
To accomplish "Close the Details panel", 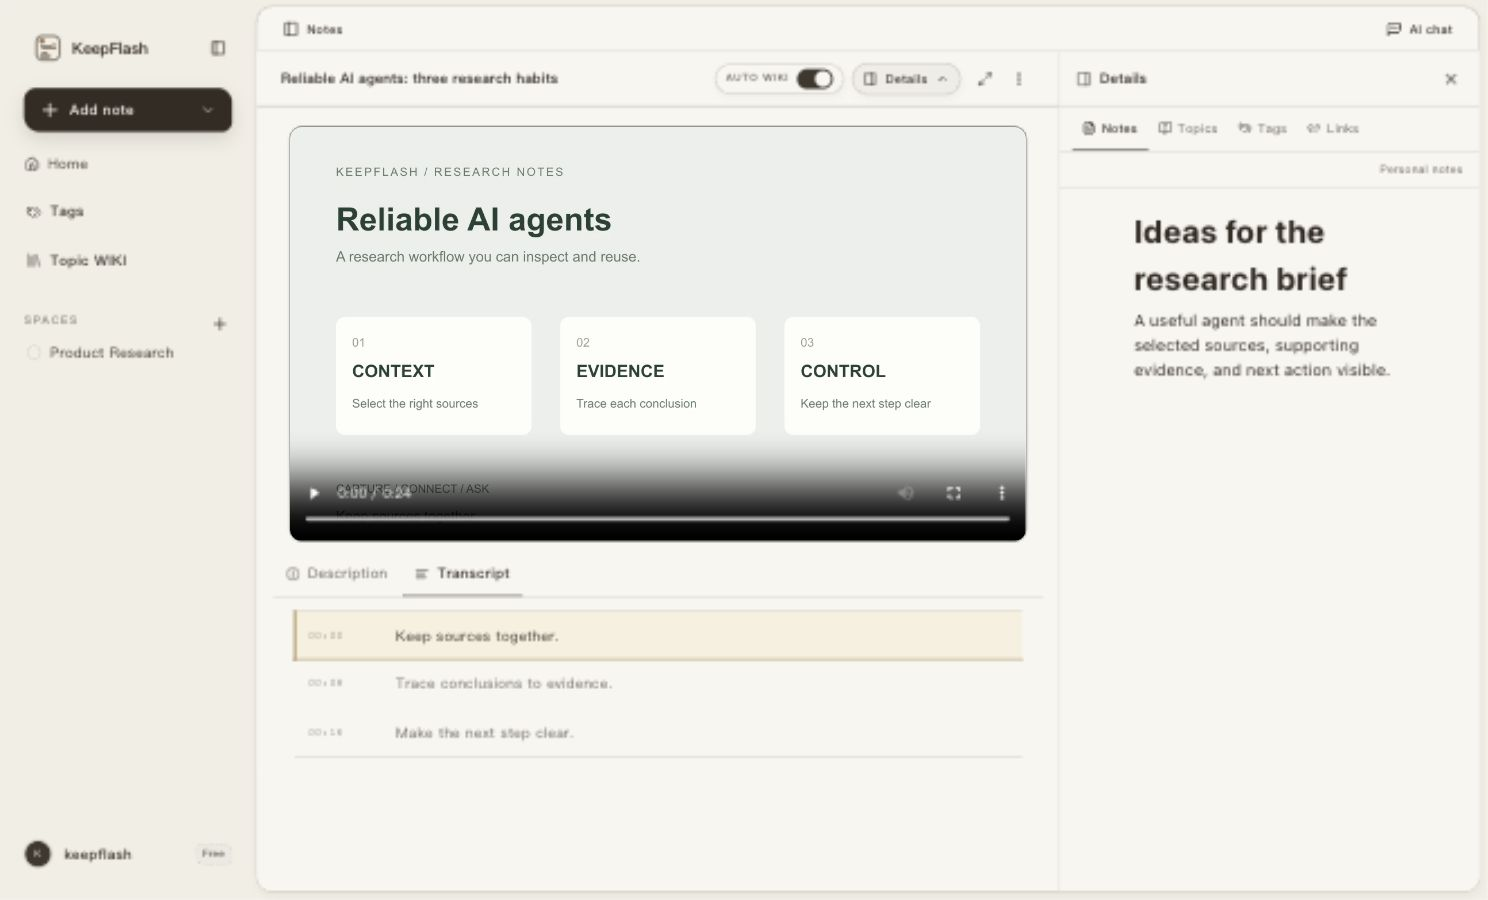I will tap(1451, 79).
